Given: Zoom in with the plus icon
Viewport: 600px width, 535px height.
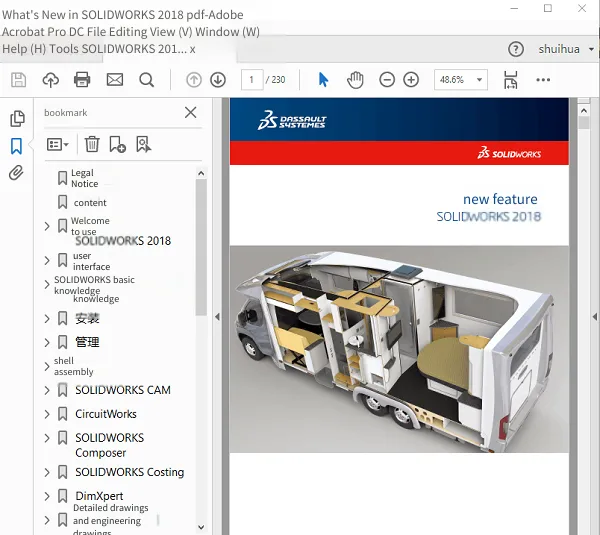Looking at the screenshot, I should 411,80.
